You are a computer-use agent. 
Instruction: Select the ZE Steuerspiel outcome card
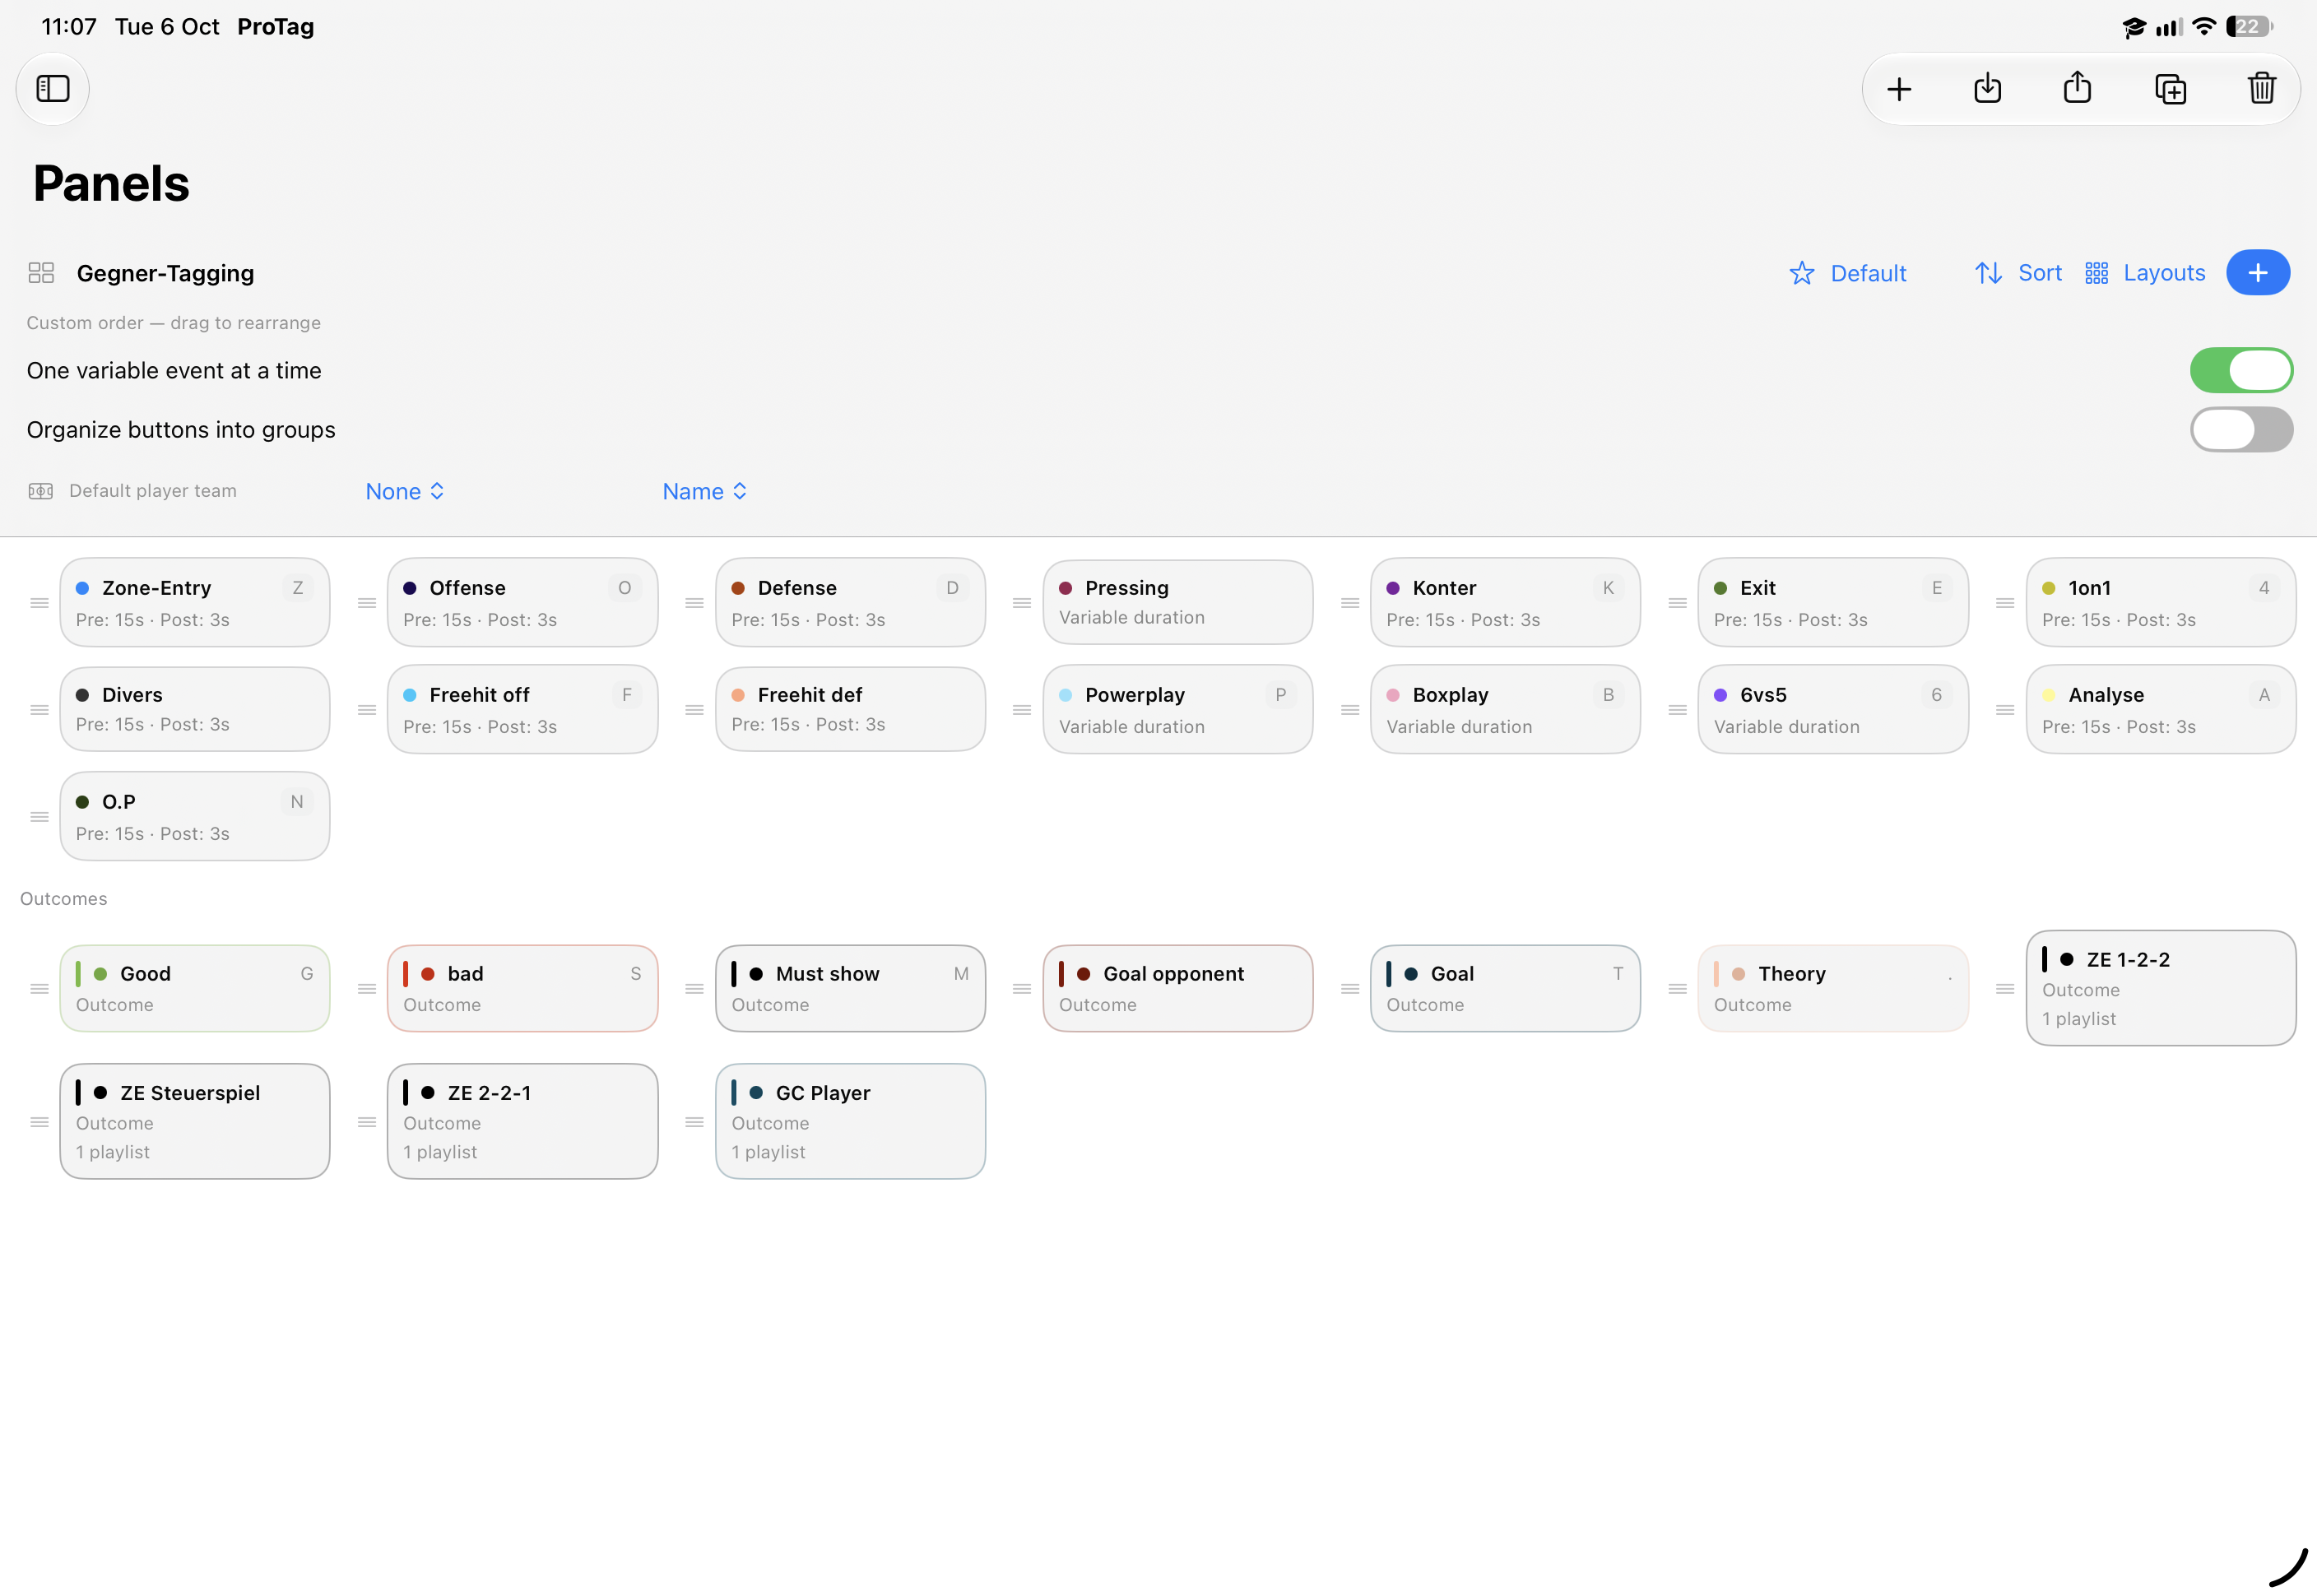coord(195,1121)
